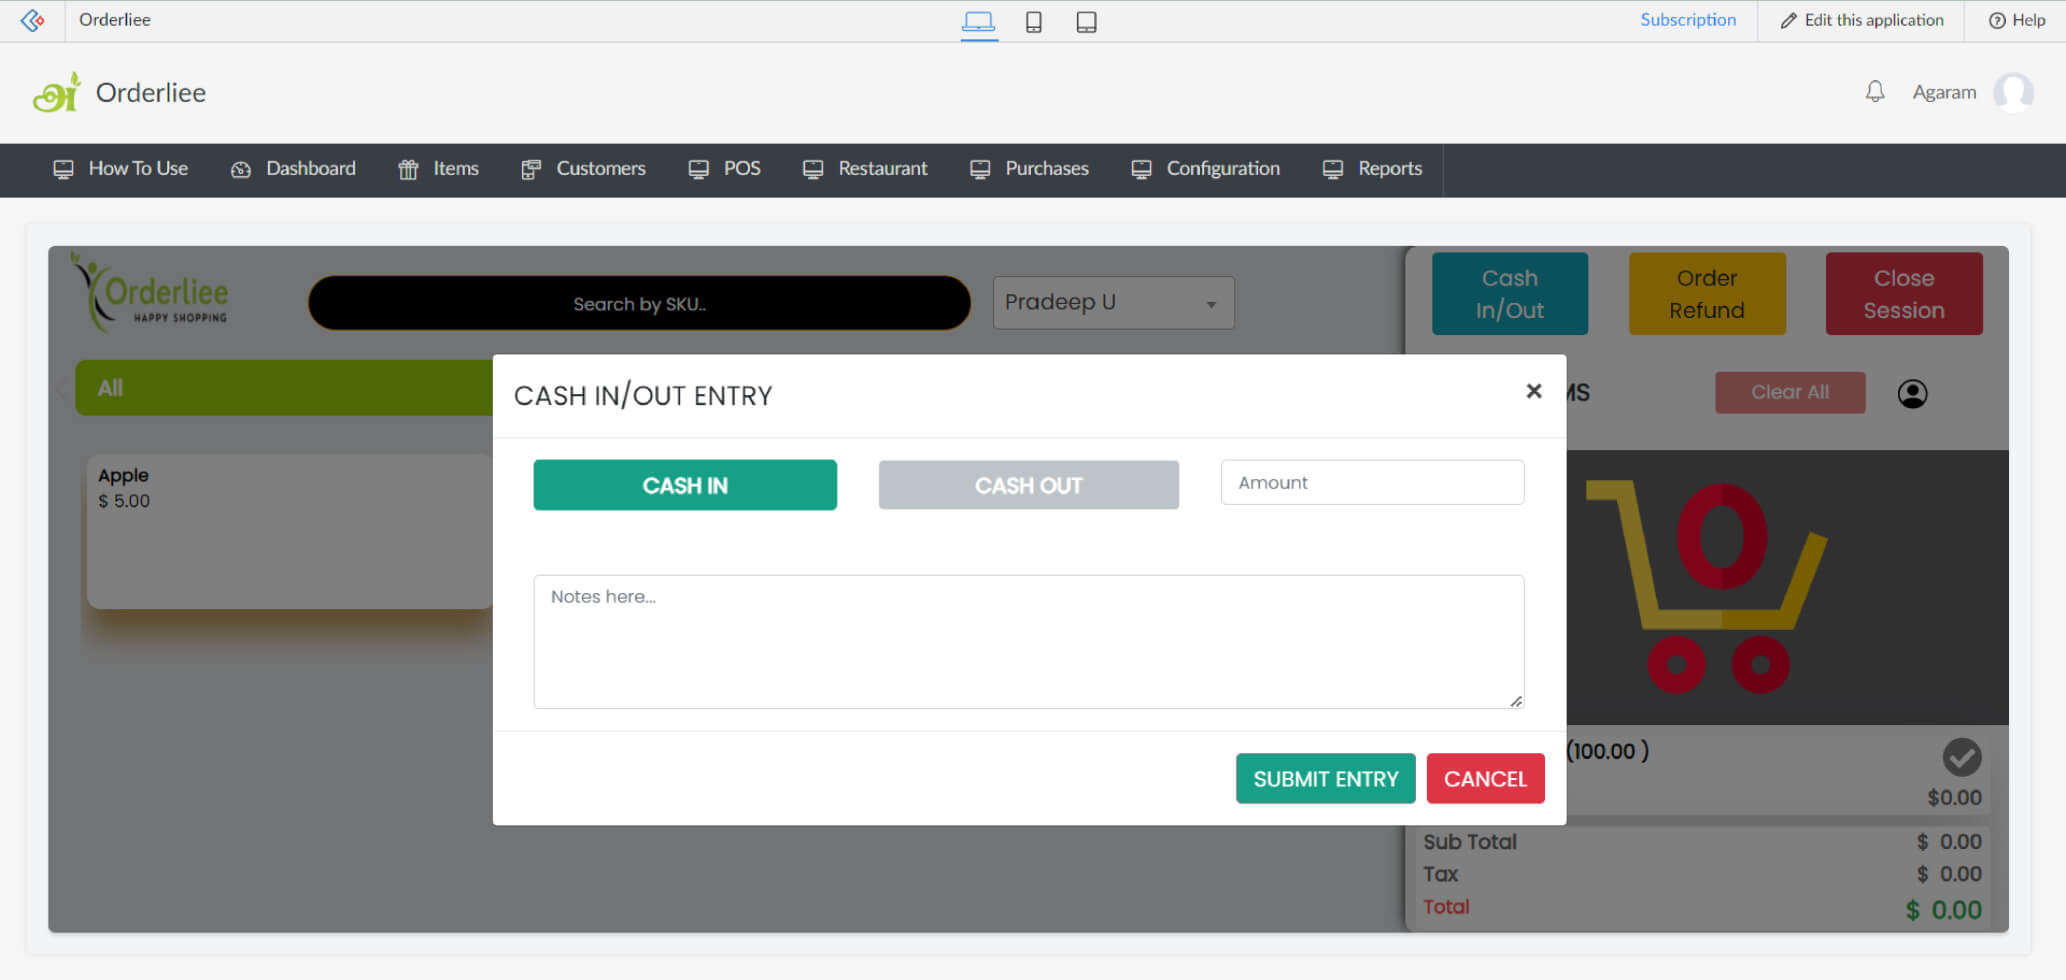
Task: Open the Pradeep U cashier dropdown
Action: coord(1112,302)
